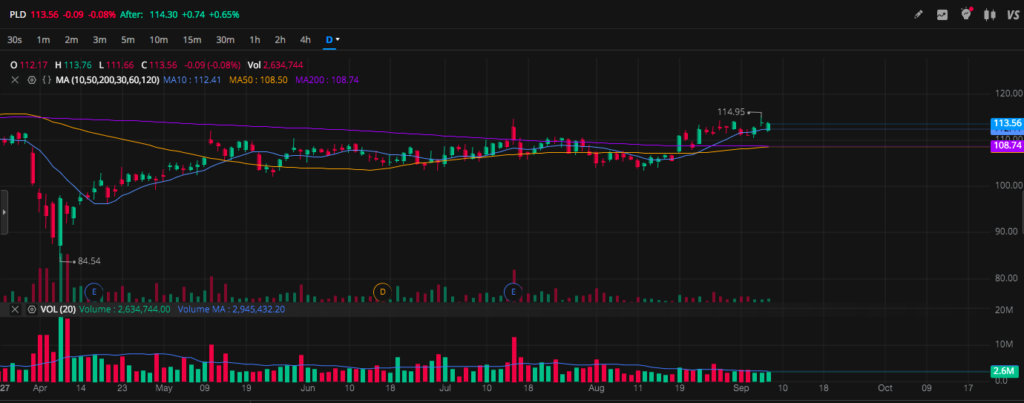Expand the D timeframe dropdown arrow
The image size is (1024, 403).
click(x=339, y=39)
